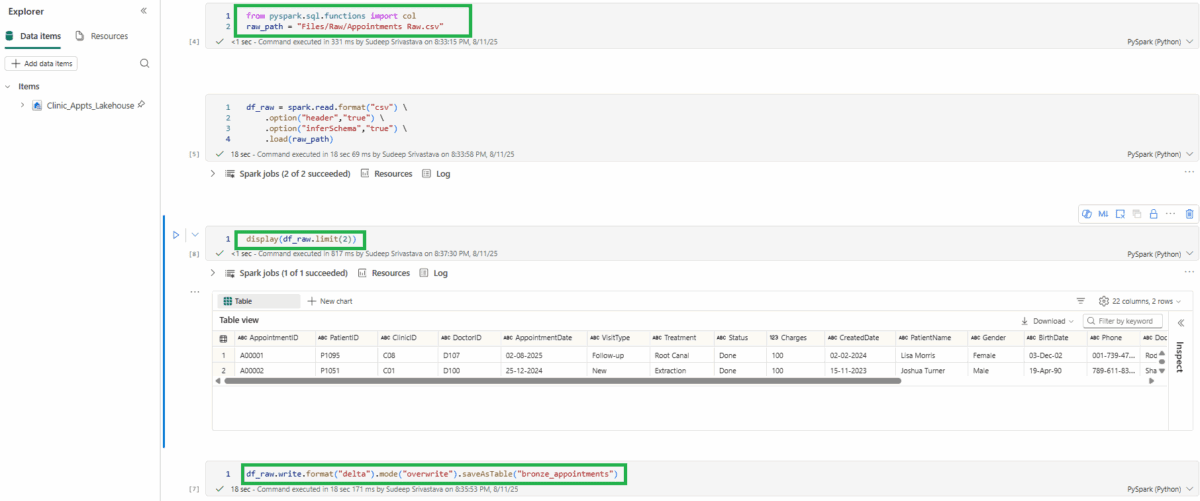Select the Treatment column header
This screenshot has width=1200, height=501.
coord(679,338)
